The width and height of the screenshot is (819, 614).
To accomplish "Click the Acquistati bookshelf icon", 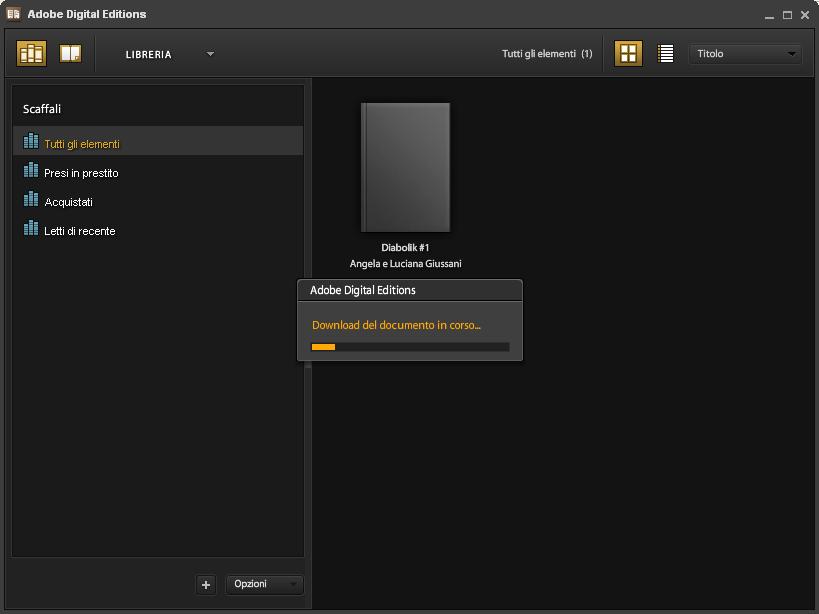I will pos(31,199).
